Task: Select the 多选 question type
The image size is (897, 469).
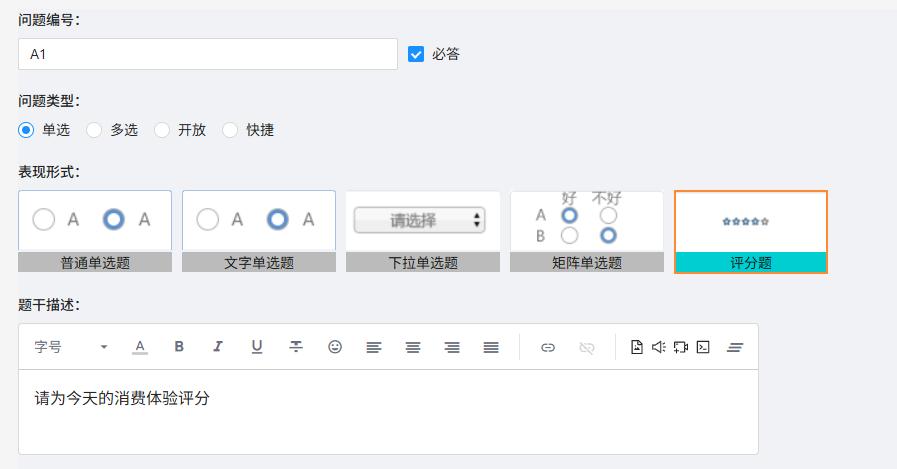Action: point(94,130)
